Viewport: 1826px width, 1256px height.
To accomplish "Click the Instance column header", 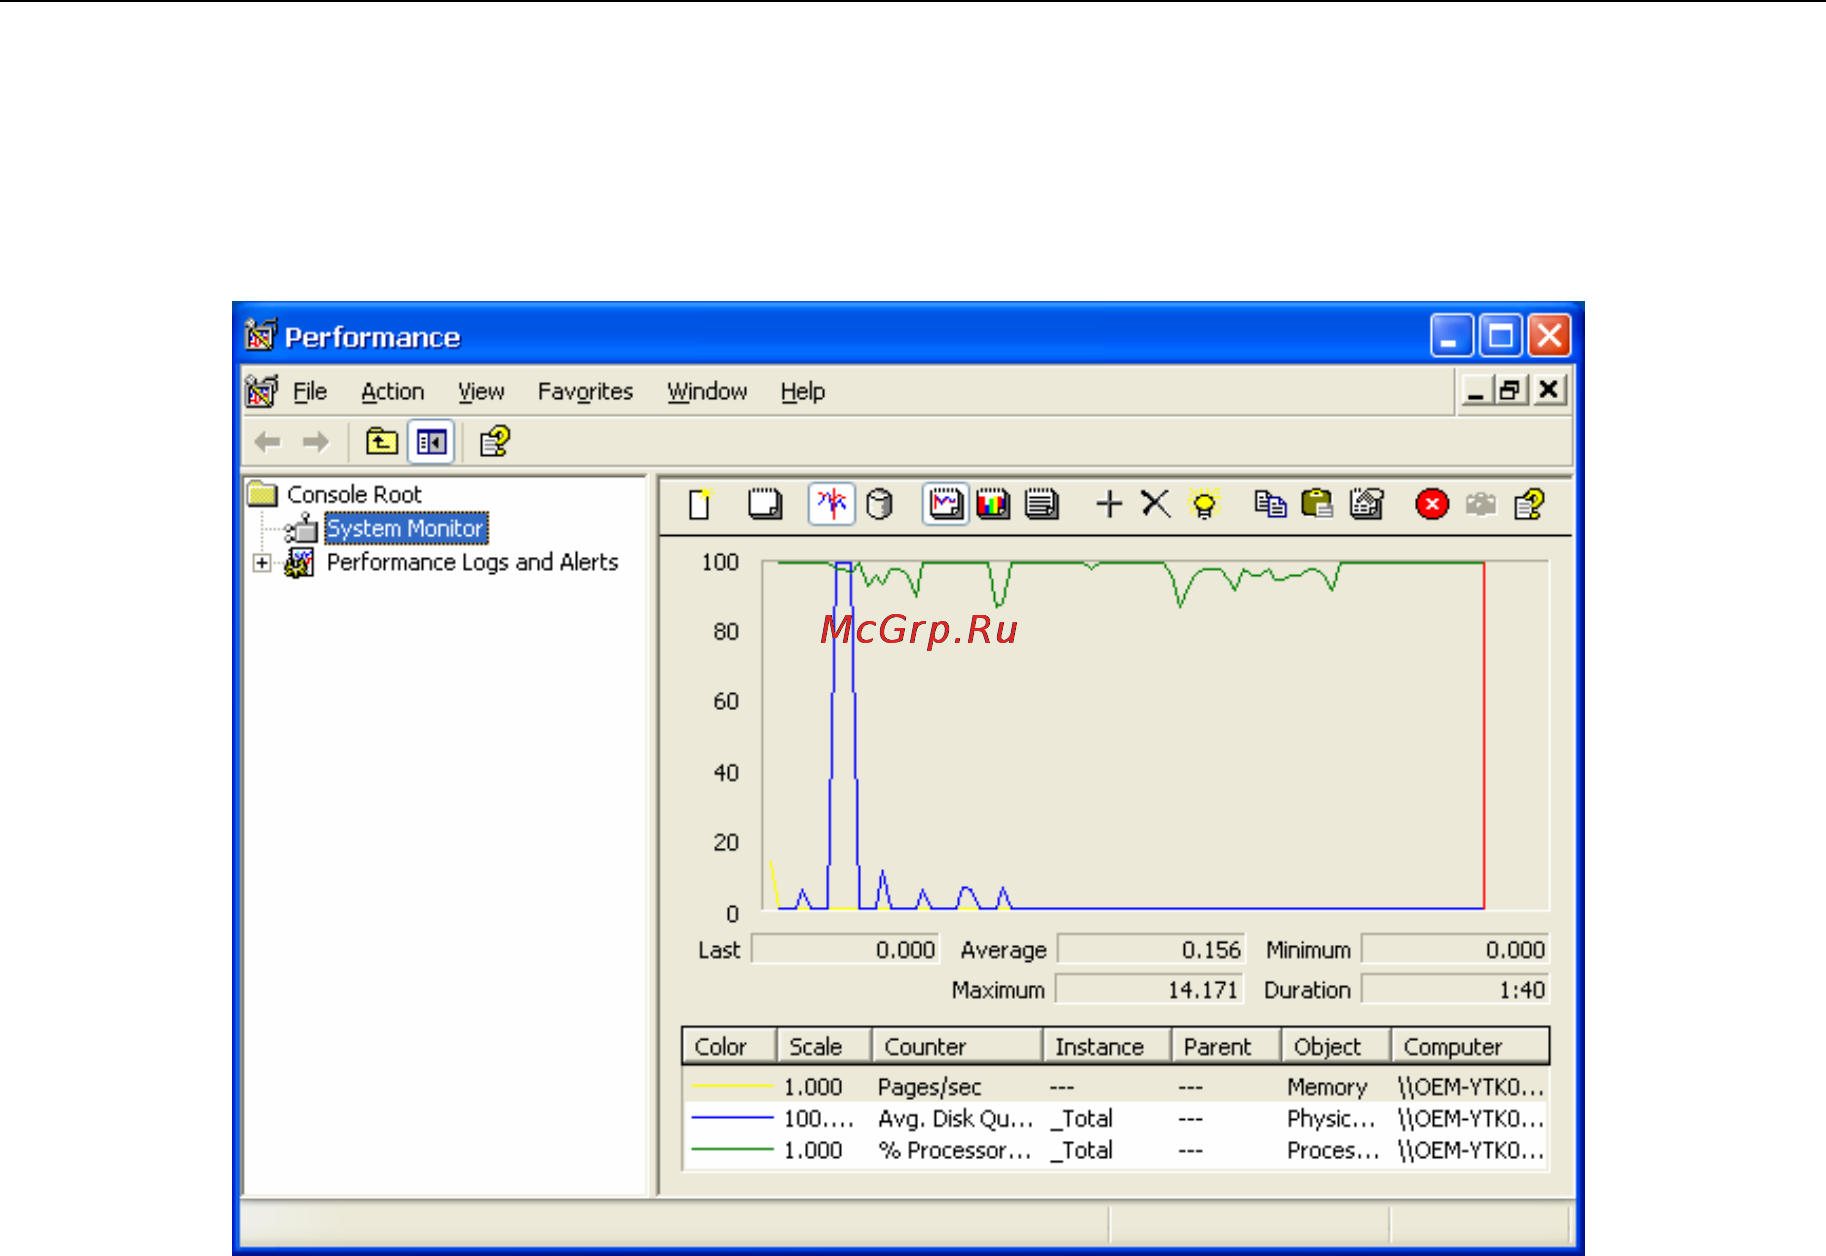I will coord(1107,1046).
